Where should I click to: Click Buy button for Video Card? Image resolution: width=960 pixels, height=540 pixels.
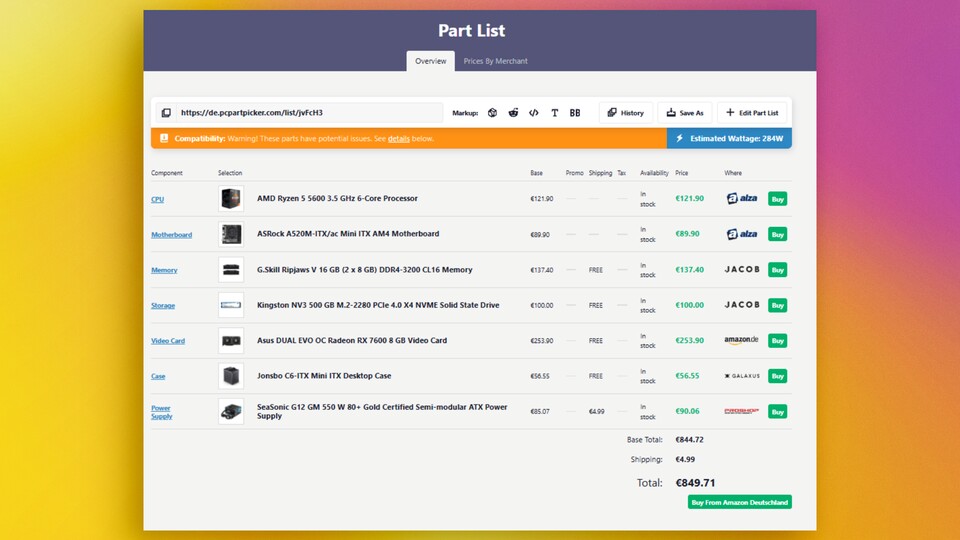(x=778, y=341)
